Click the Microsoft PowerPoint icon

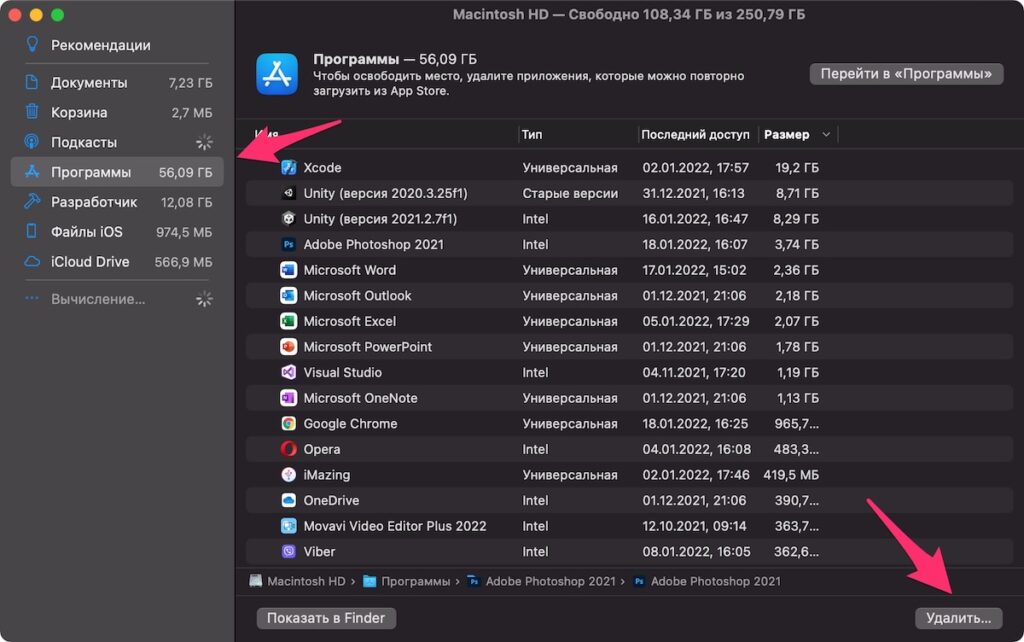pos(289,347)
